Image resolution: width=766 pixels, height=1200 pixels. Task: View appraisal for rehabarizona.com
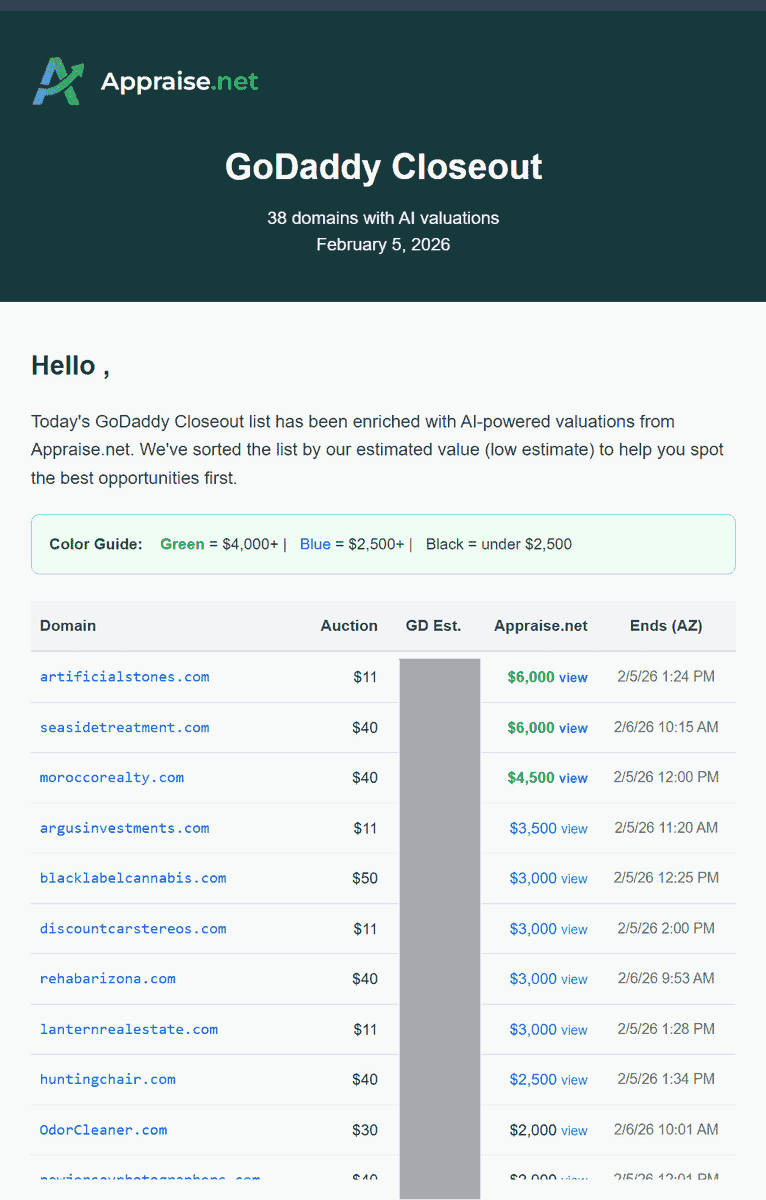tap(574, 979)
